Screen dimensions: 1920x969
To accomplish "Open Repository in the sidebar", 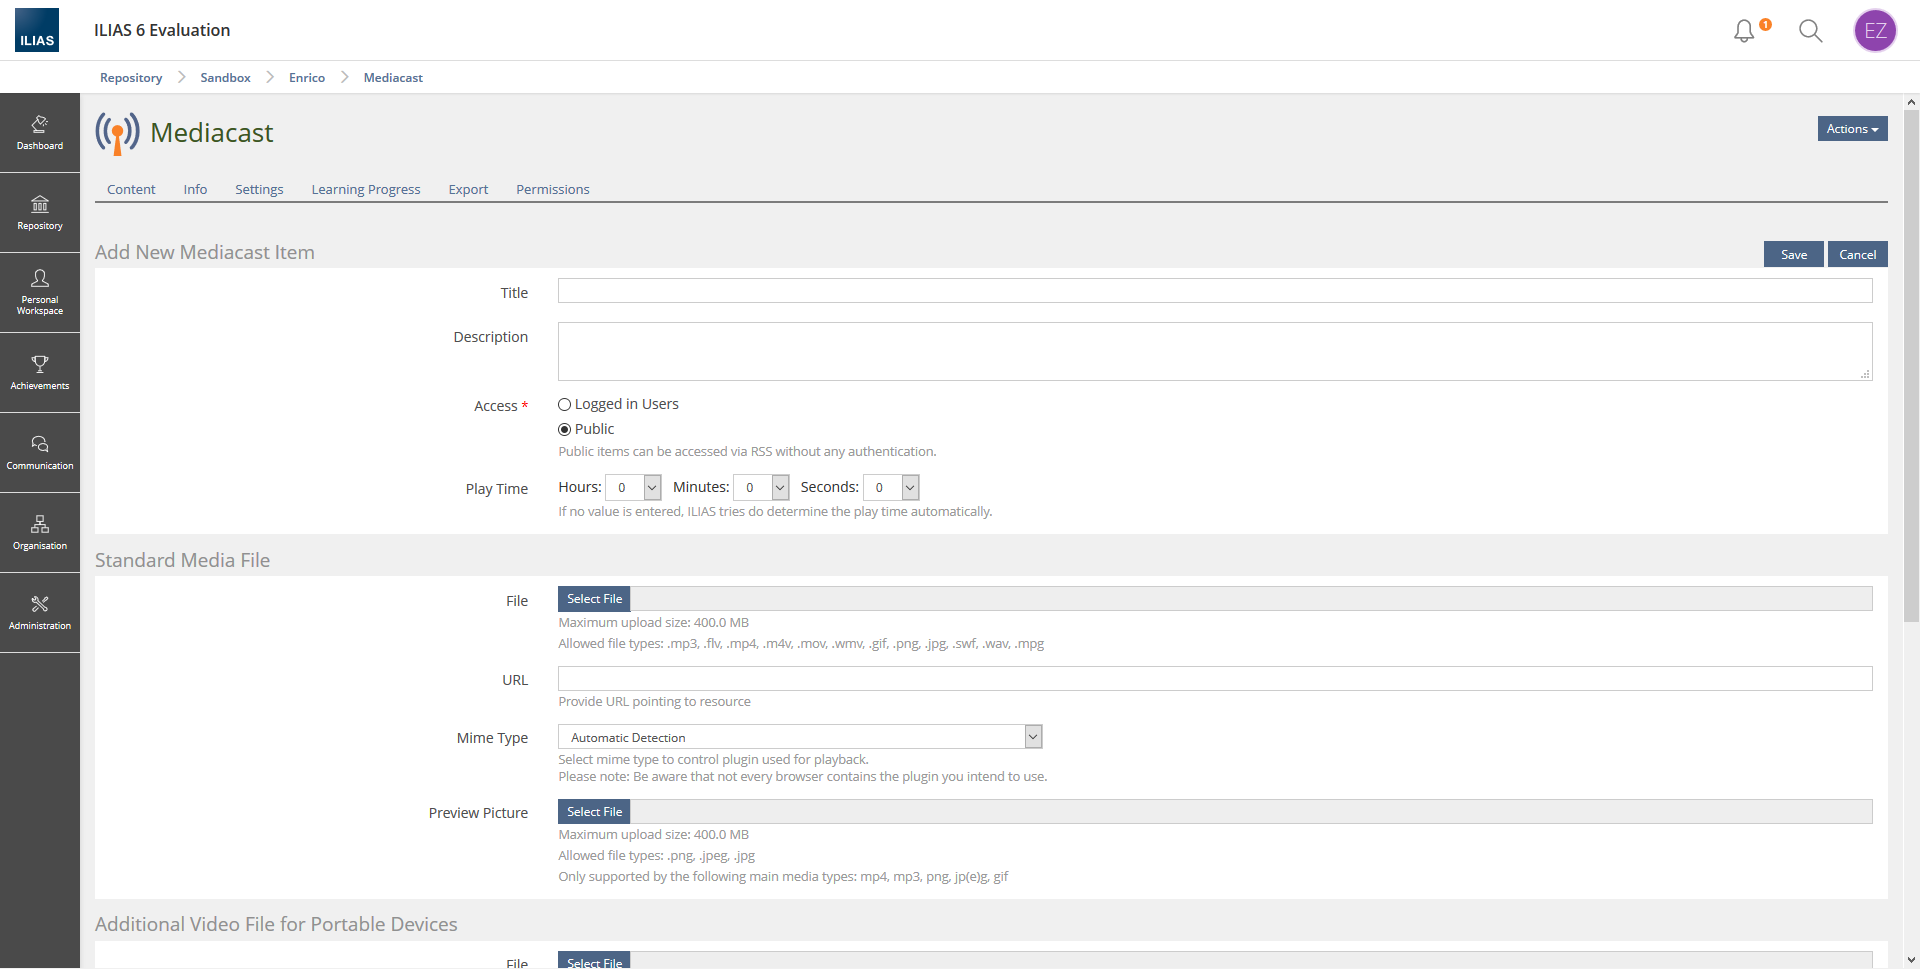I will coord(40,212).
